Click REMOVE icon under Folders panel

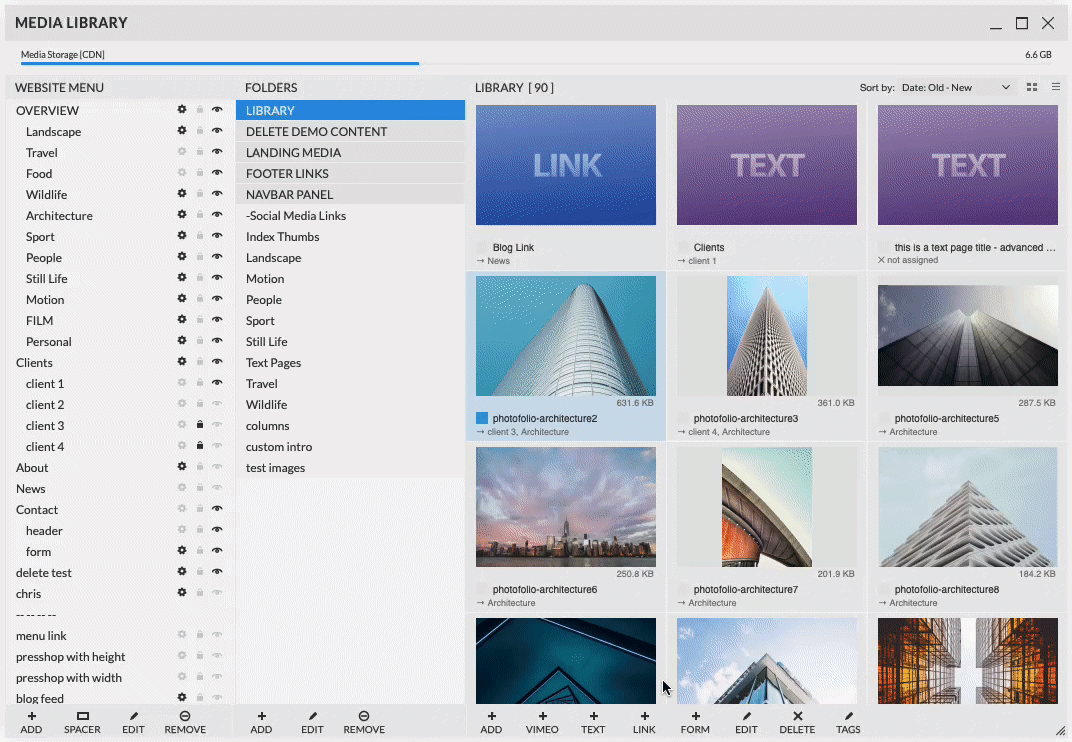pos(364,717)
